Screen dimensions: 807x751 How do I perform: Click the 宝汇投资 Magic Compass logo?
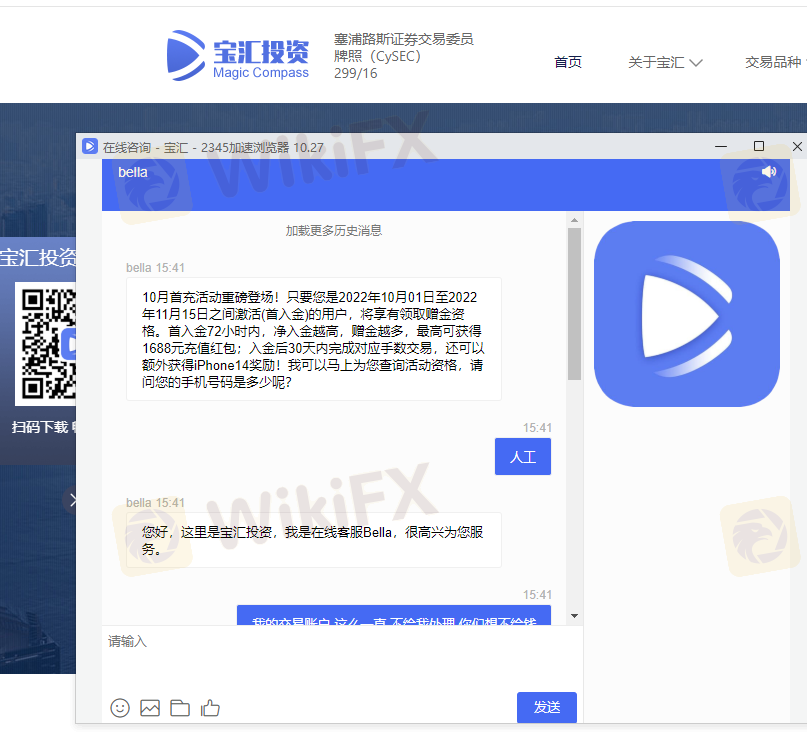[x=238, y=56]
